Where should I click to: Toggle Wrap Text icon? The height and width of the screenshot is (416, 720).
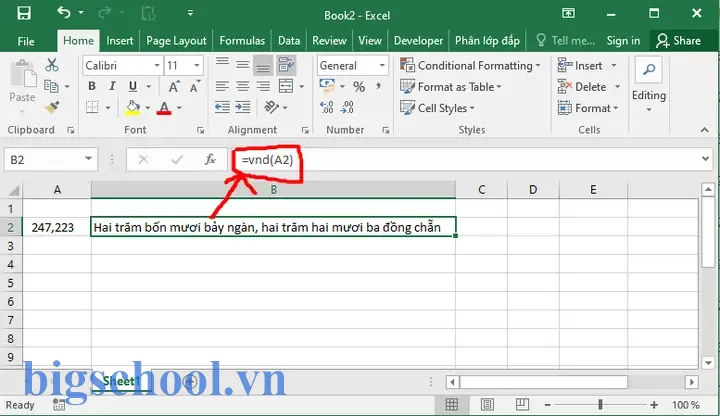[286, 65]
